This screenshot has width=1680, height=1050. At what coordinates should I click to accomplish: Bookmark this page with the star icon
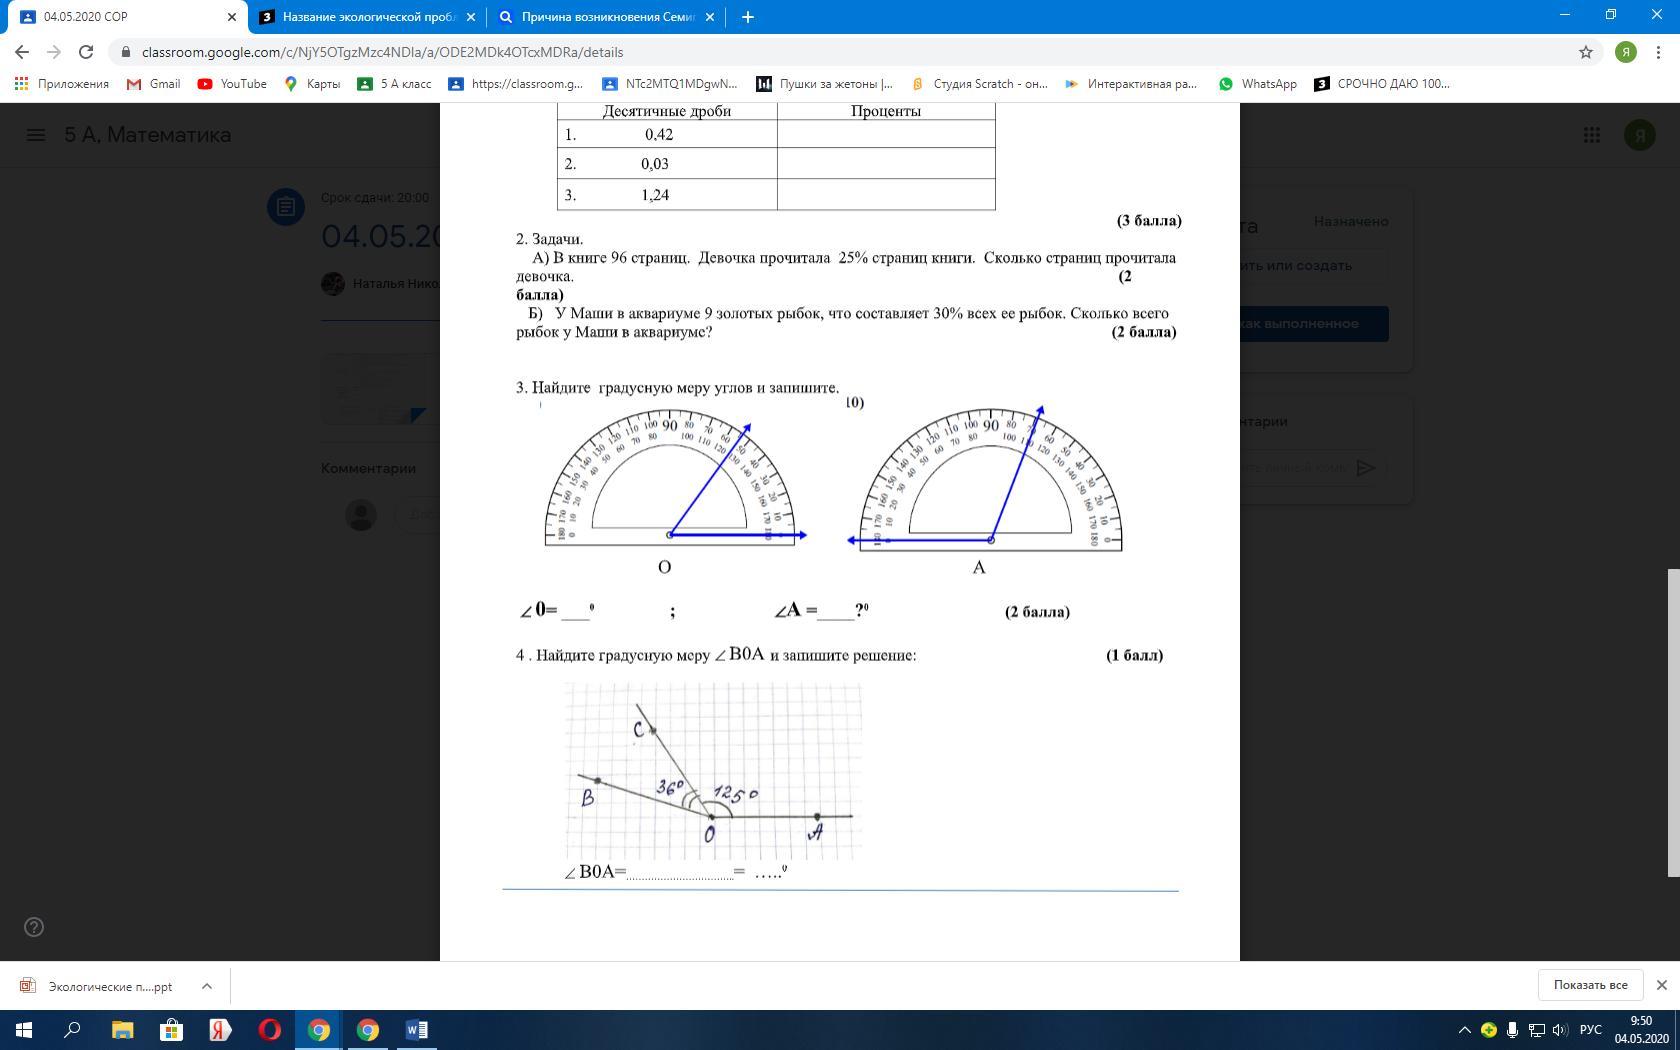click(1586, 52)
